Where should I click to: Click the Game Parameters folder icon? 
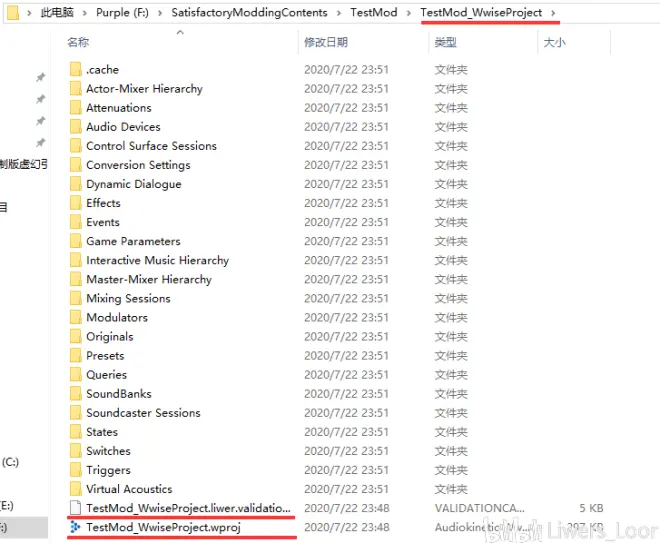click(76, 241)
